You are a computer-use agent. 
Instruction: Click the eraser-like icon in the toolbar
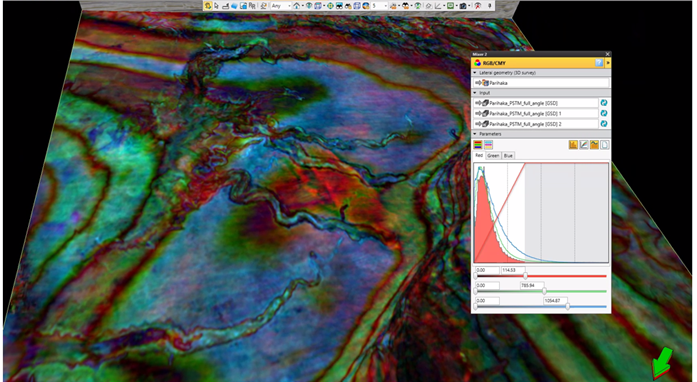pyautogui.click(x=429, y=6)
